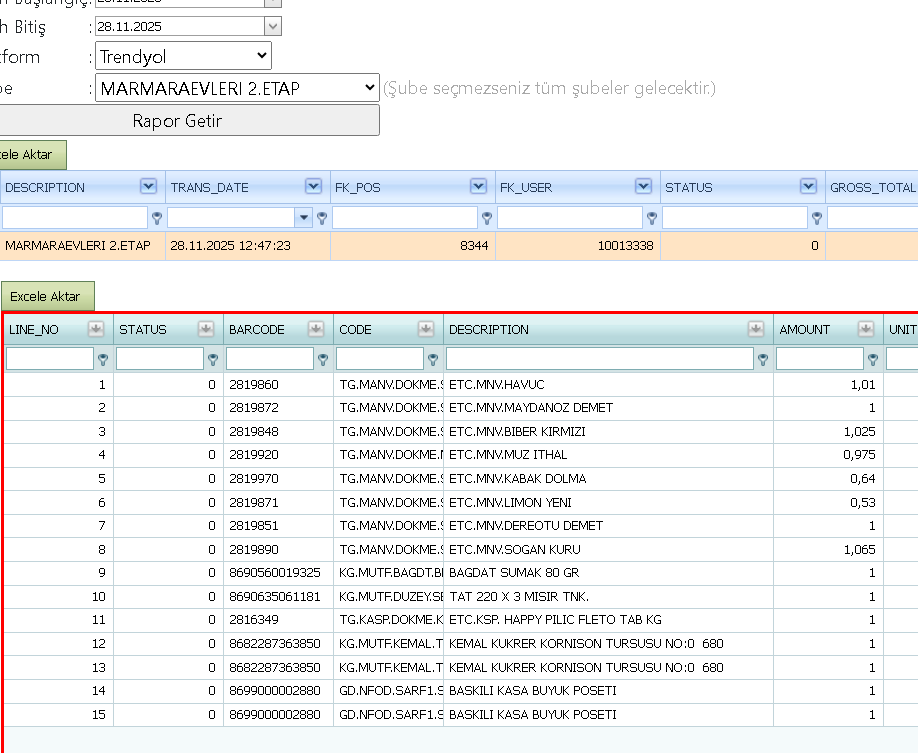Open the Trendyol platform dropdown
918x753 pixels.
[x=183, y=56]
